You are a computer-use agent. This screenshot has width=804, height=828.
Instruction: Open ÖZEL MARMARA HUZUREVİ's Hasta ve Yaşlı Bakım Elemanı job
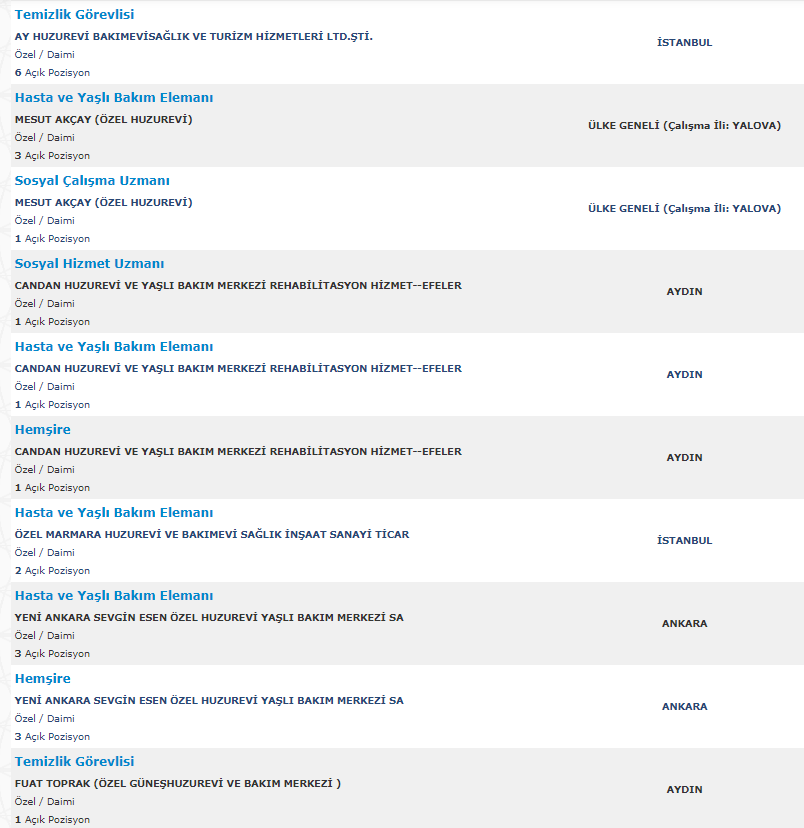(113, 513)
